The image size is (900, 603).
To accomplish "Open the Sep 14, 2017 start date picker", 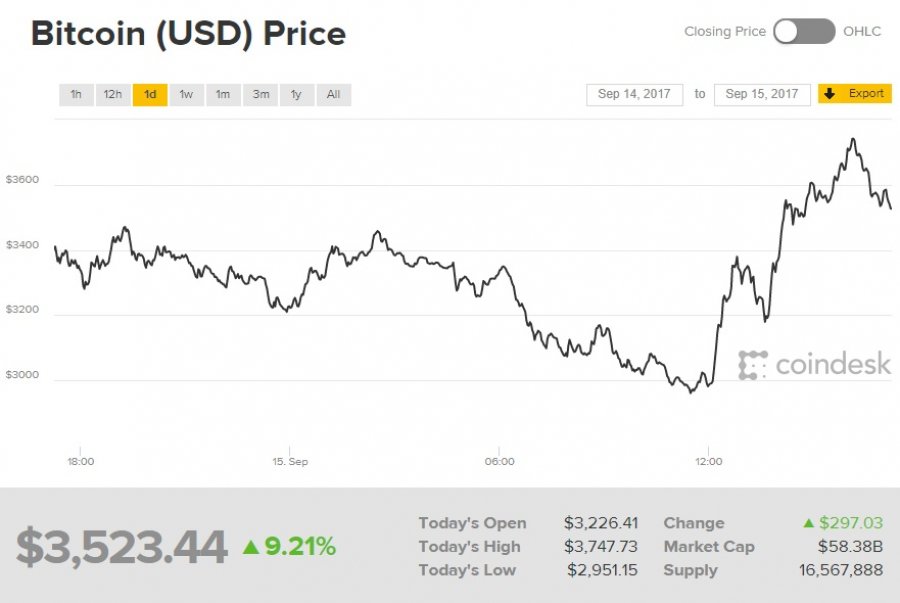I will click(x=634, y=94).
